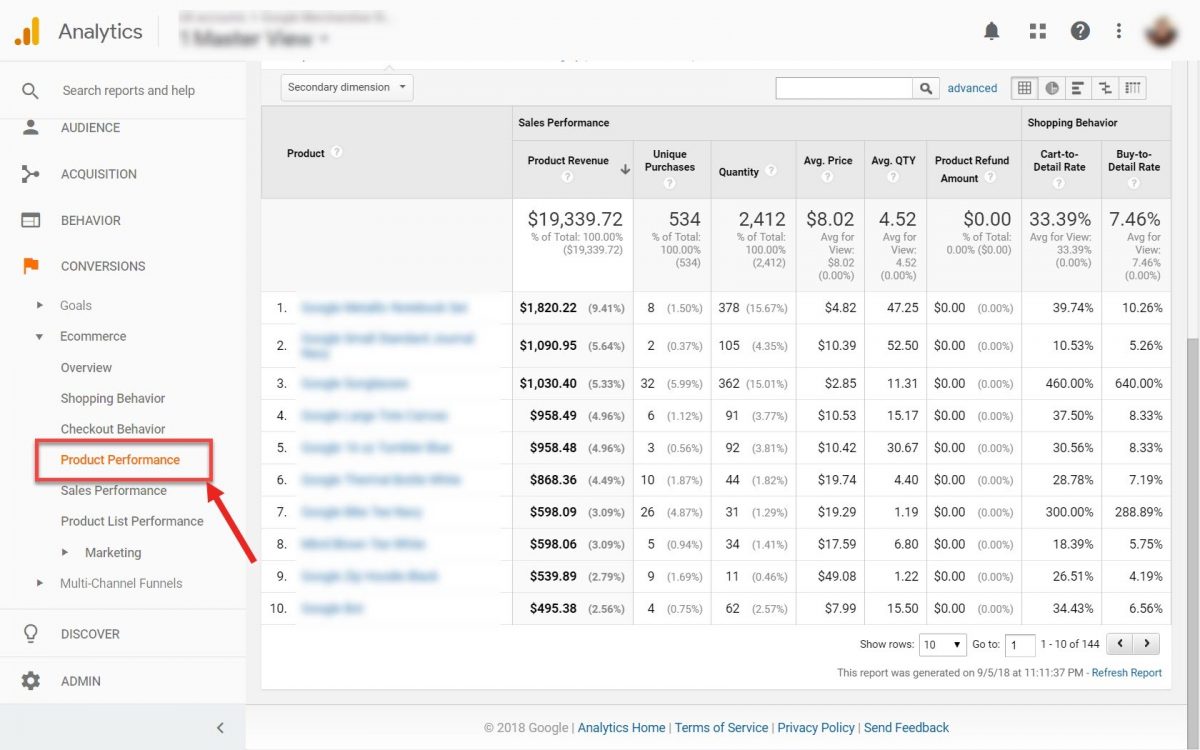Click the table search magnifier button
This screenshot has width=1200, height=750.
(x=927, y=88)
